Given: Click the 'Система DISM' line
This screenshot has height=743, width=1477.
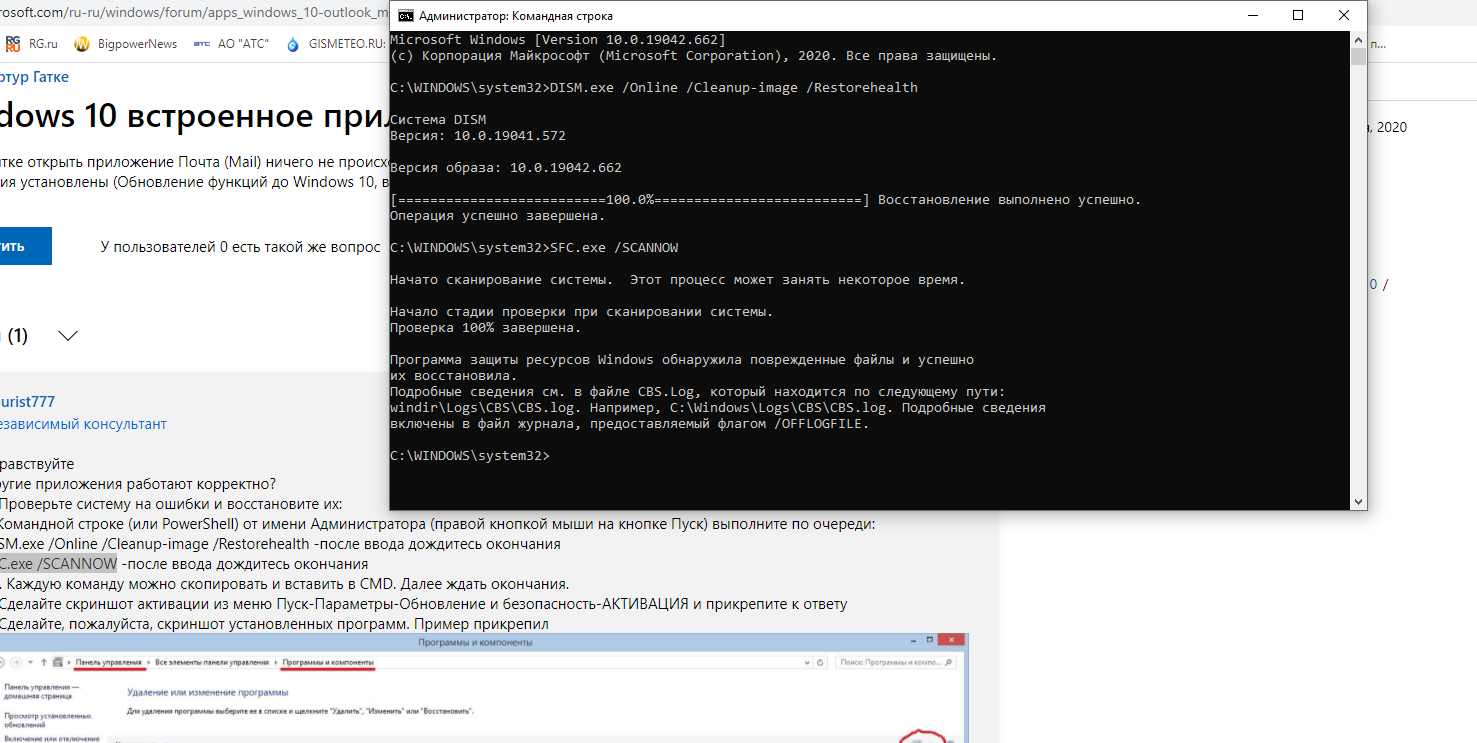Looking at the screenshot, I should coord(437,120).
